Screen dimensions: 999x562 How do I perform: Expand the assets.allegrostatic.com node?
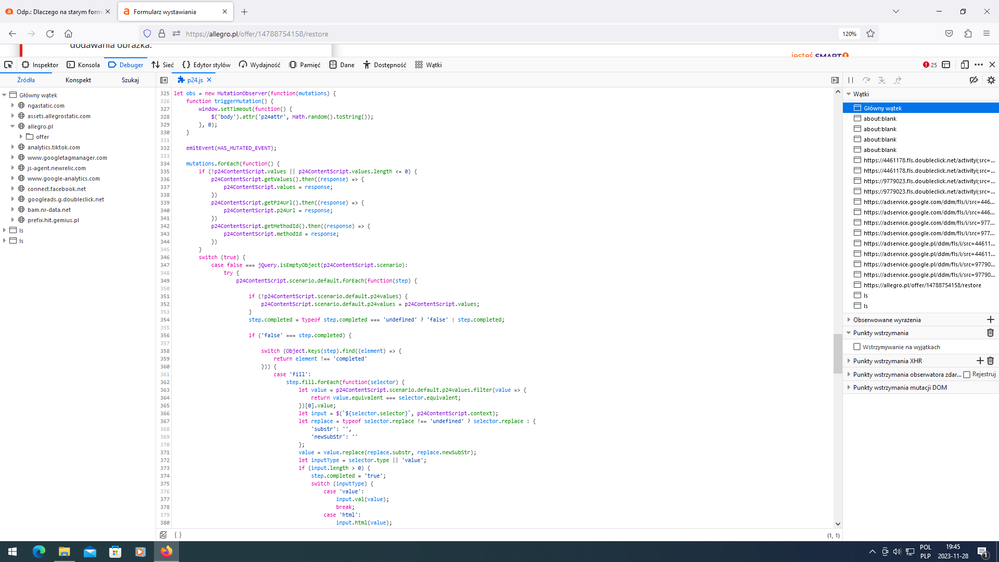[12, 116]
